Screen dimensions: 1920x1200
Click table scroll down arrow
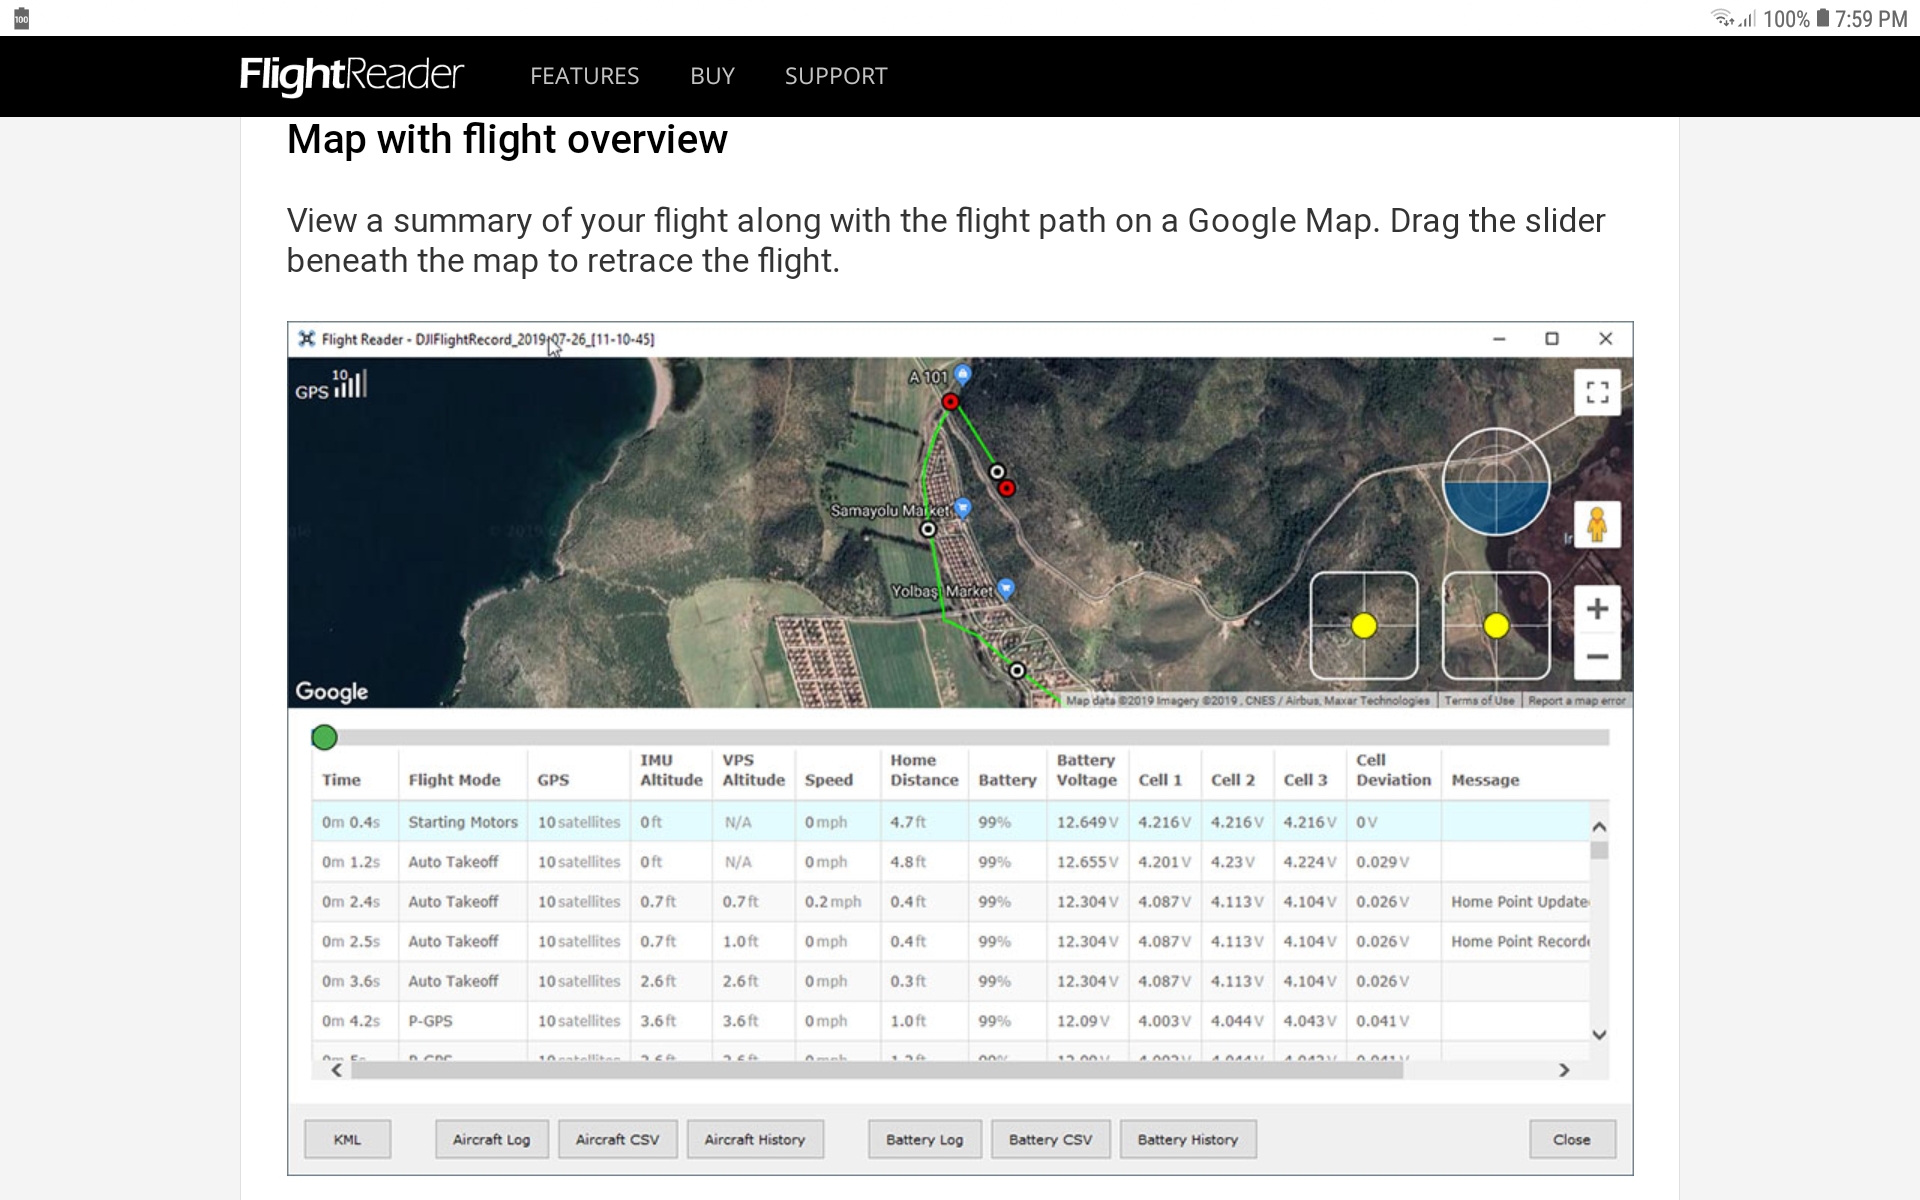(x=1599, y=1035)
